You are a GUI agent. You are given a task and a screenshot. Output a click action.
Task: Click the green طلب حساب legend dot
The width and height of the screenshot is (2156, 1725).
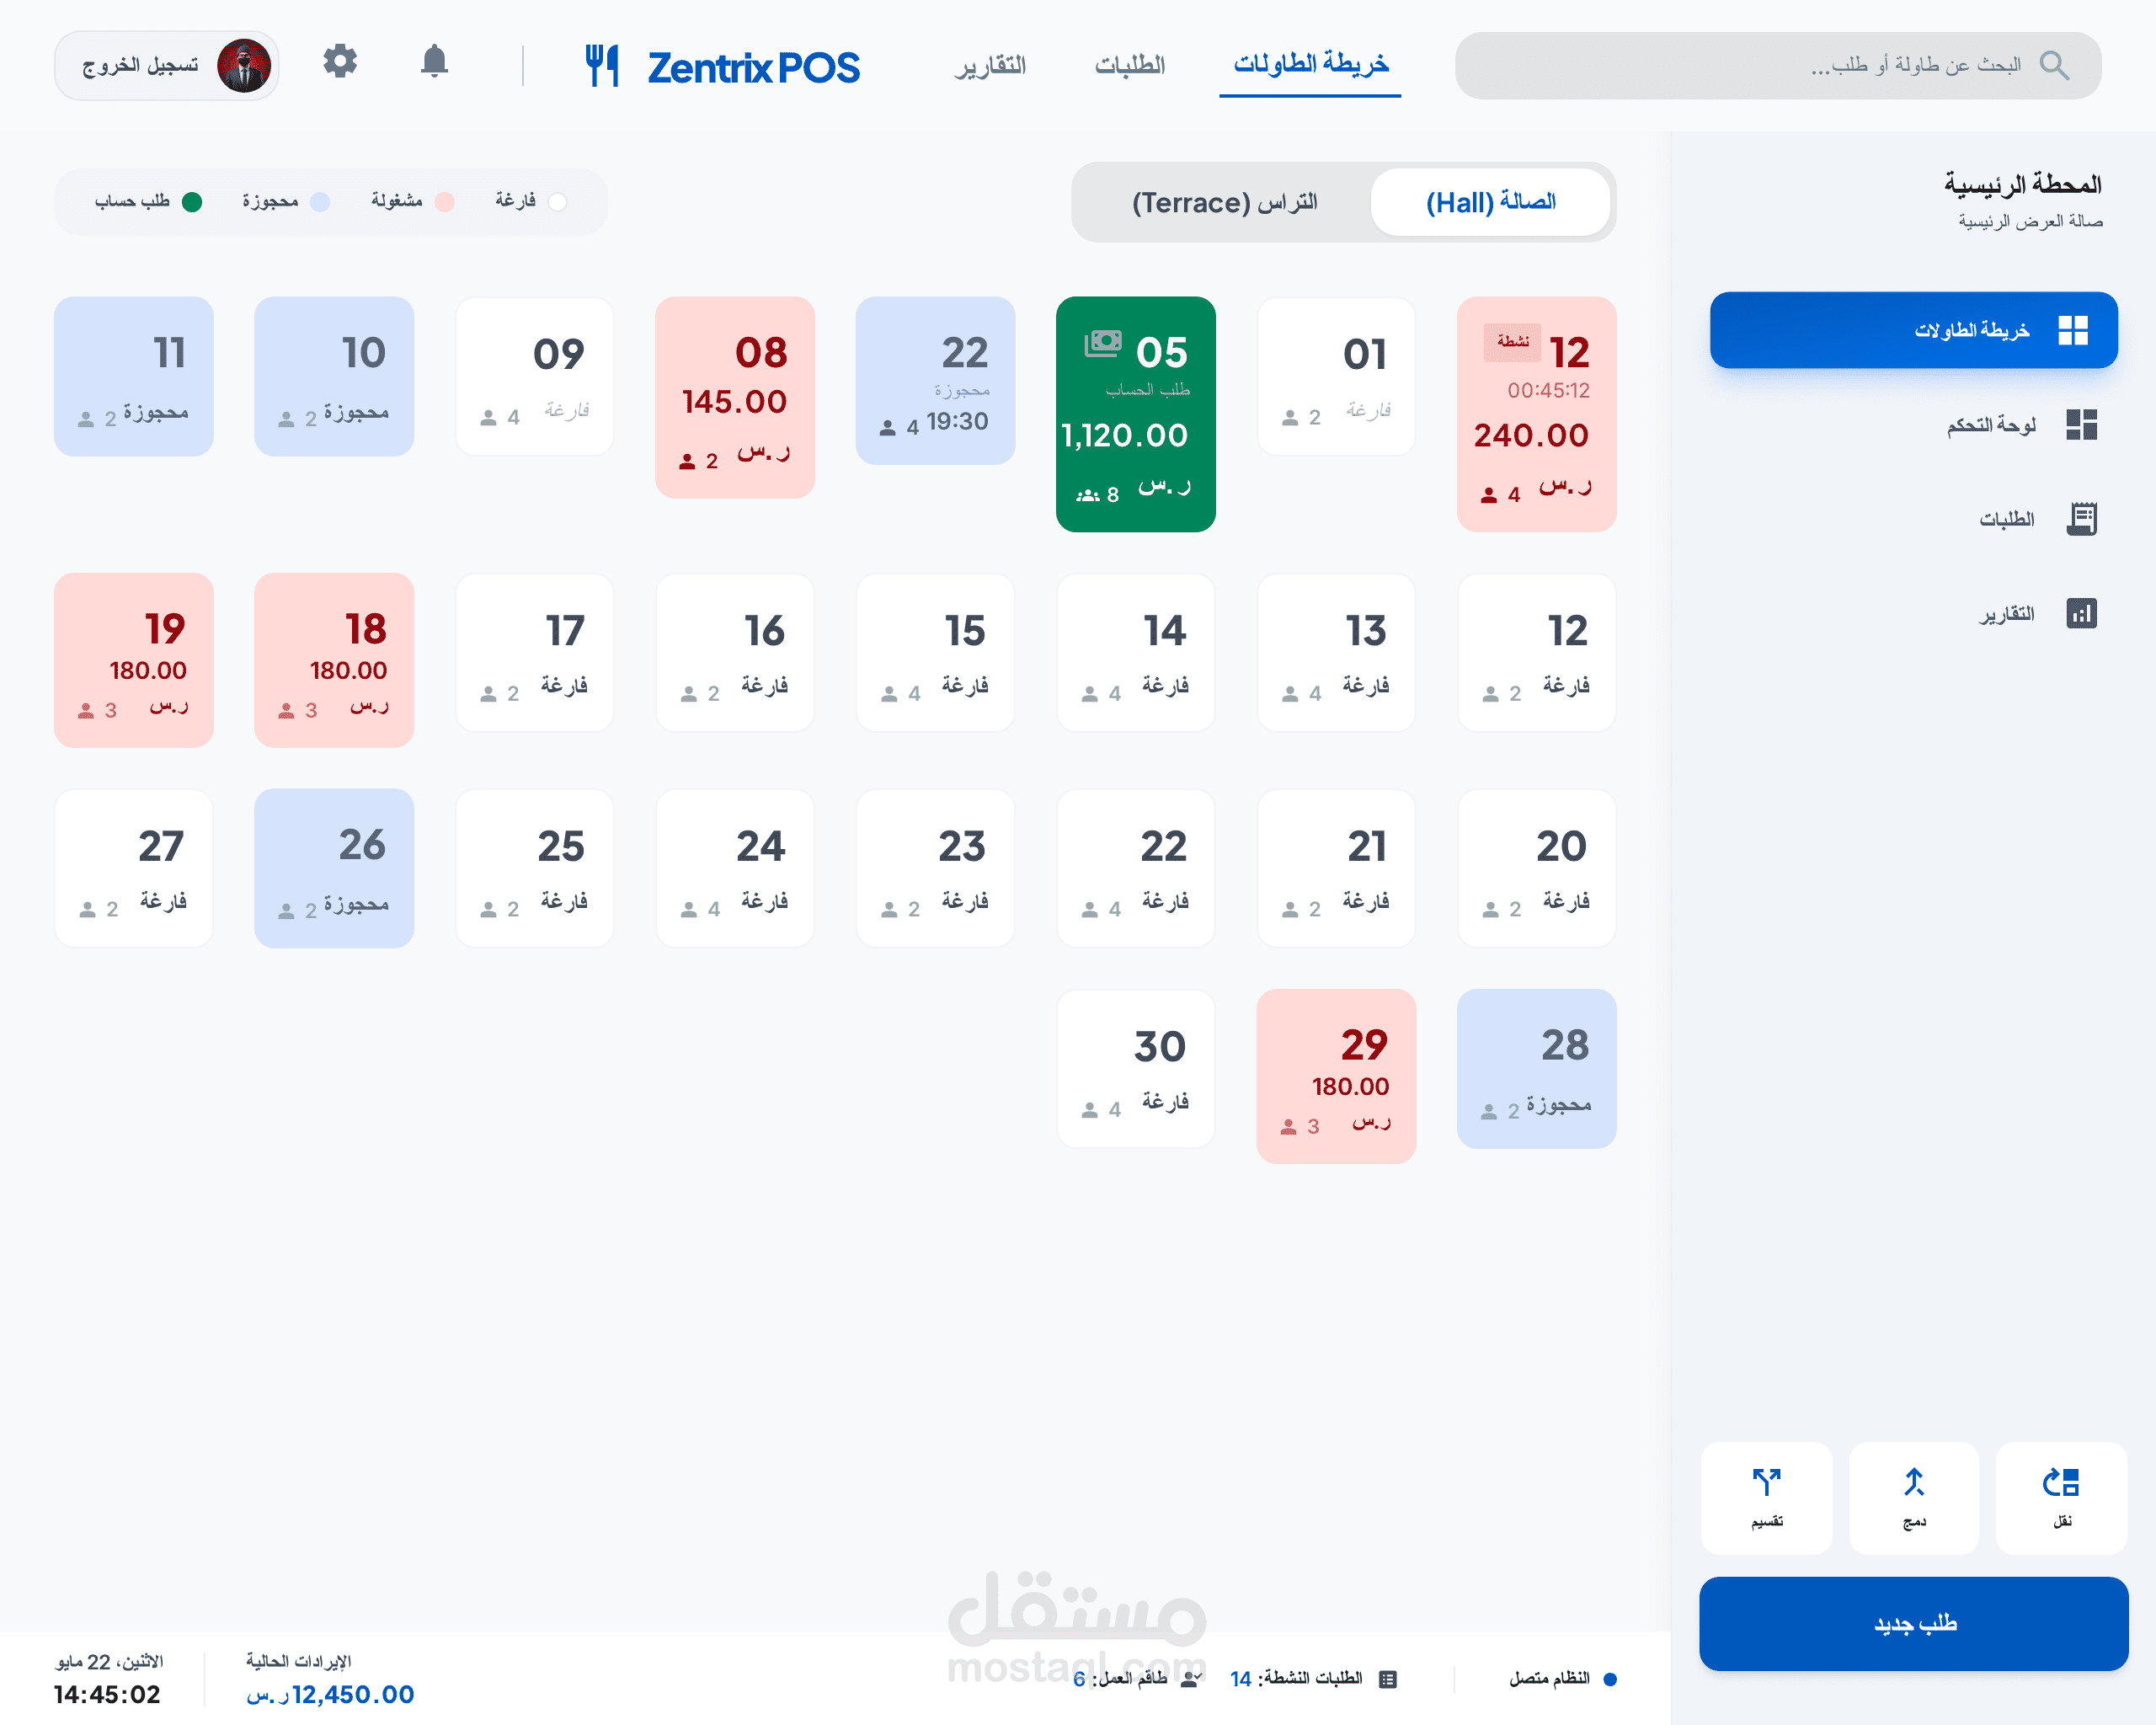pyautogui.click(x=192, y=202)
